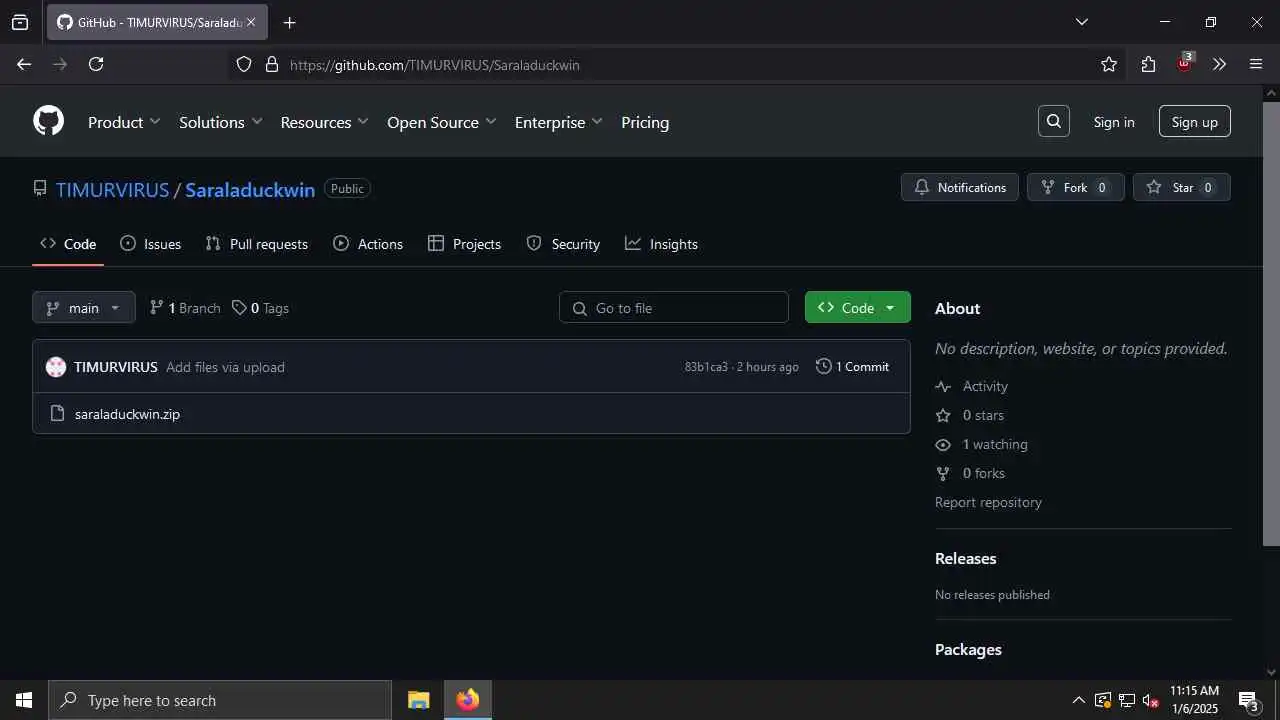Click the list all tabs chevron
This screenshot has width=1280, height=720.
point(1082,22)
